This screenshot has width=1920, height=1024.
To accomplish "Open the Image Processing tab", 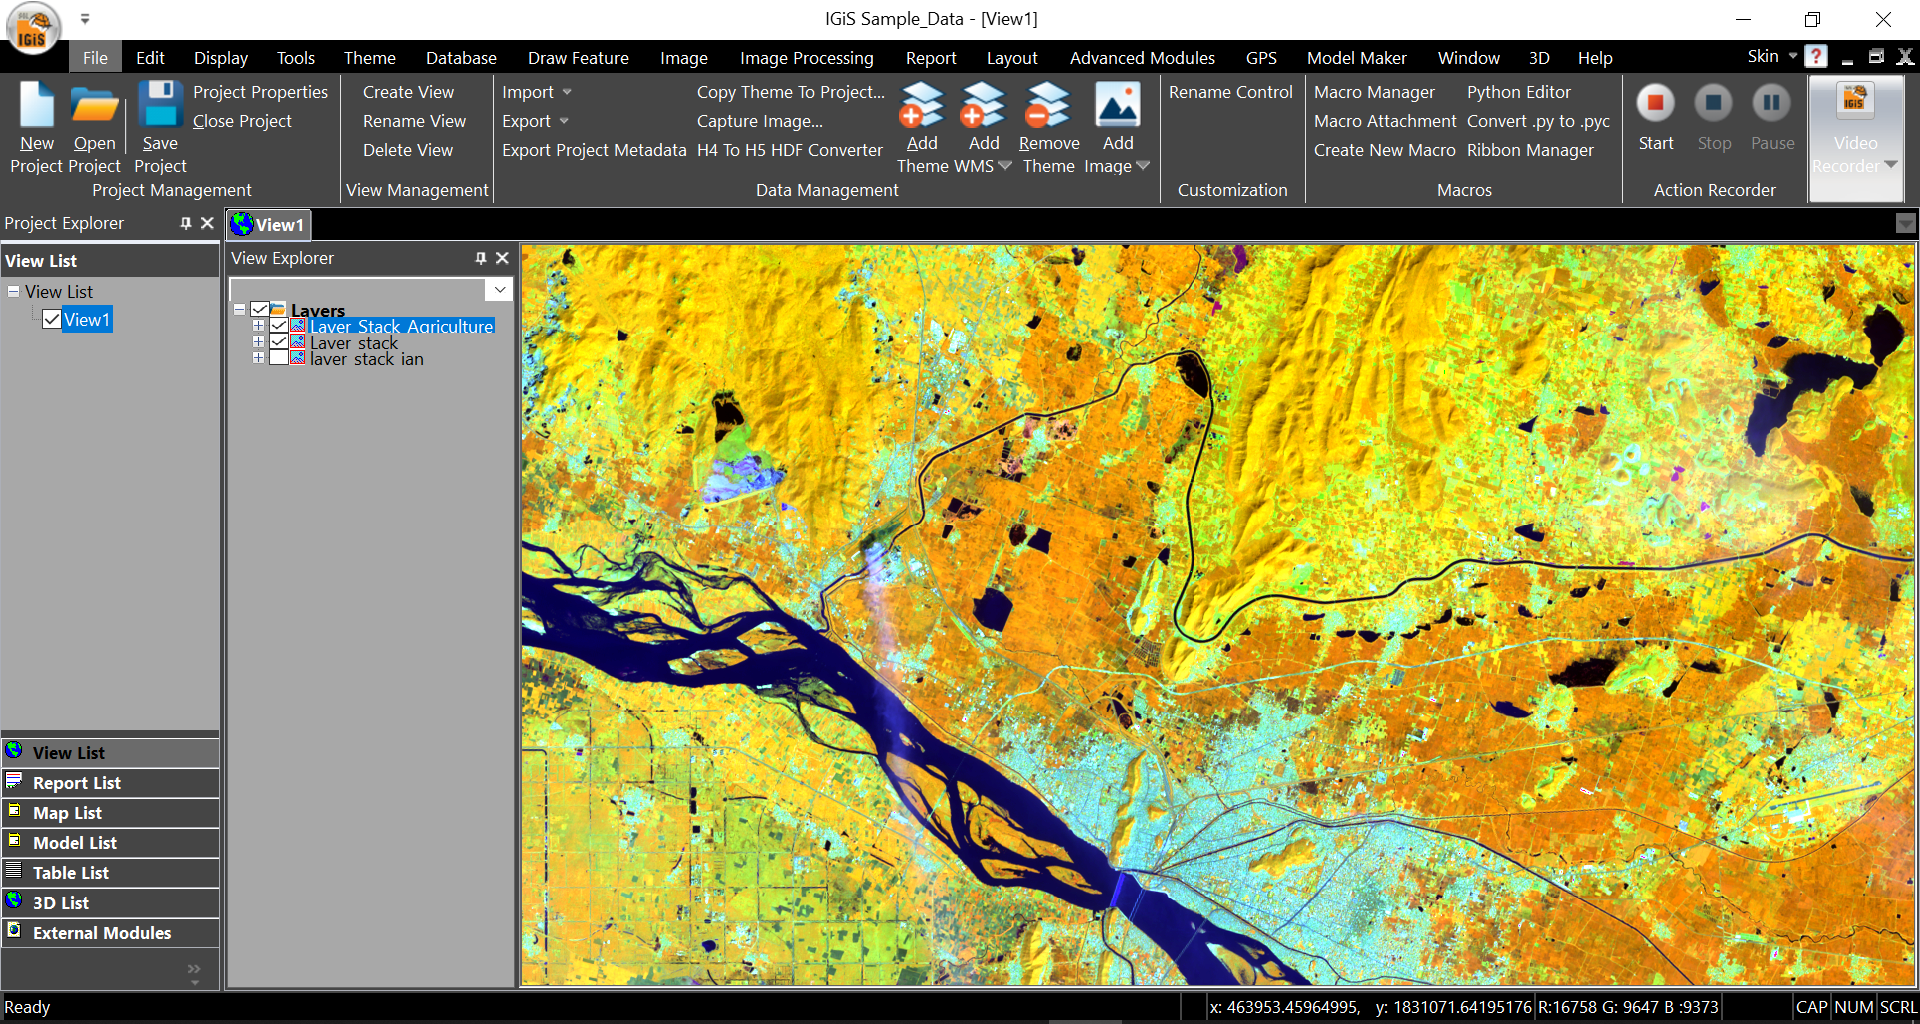I will click(807, 58).
